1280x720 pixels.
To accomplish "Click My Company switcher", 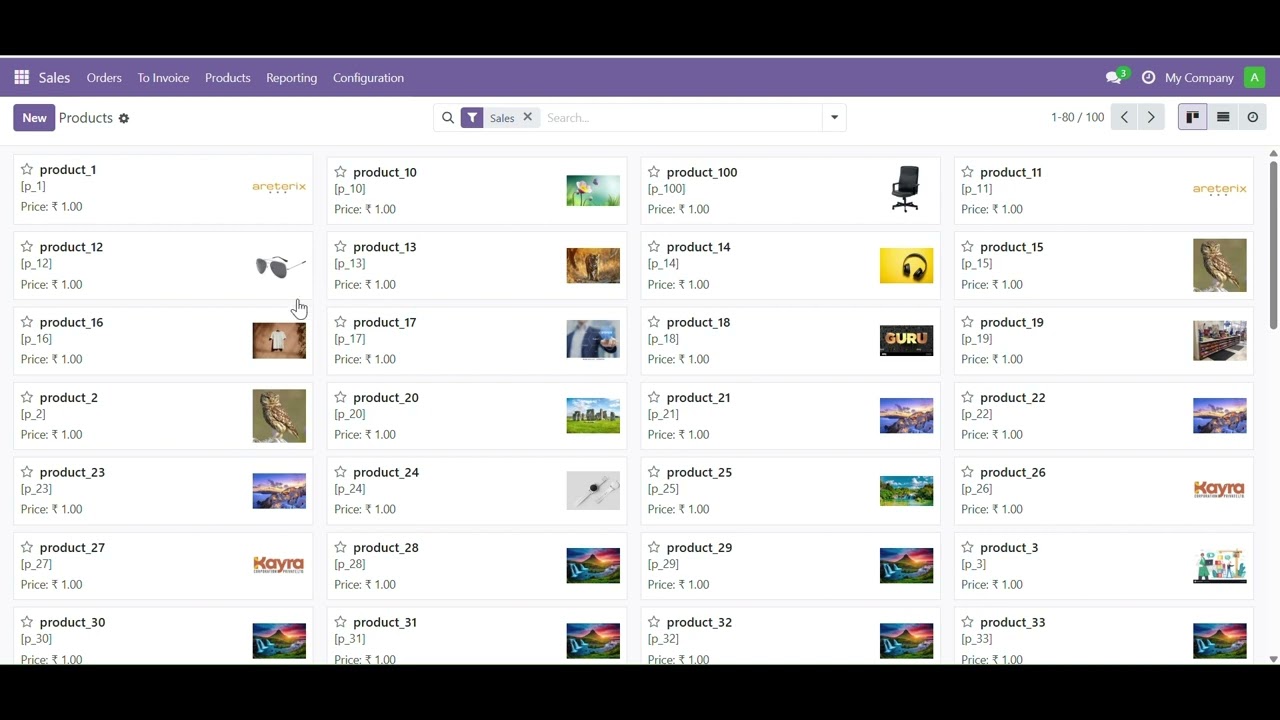I will click(x=1199, y=78).
